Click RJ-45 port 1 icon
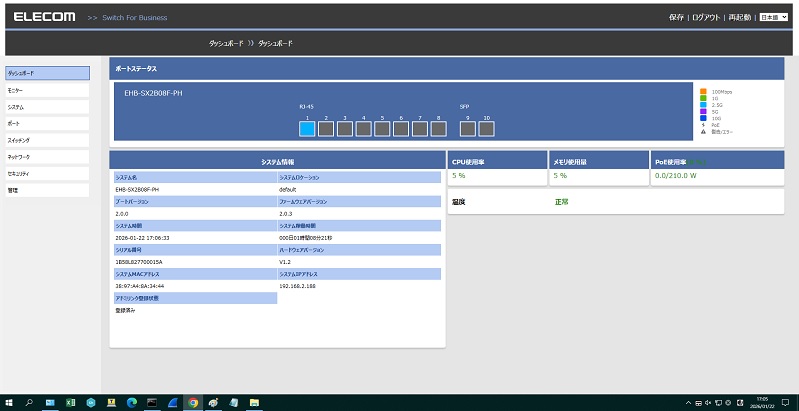Viewport: 799px width, 411px height. tap(307, 128)
